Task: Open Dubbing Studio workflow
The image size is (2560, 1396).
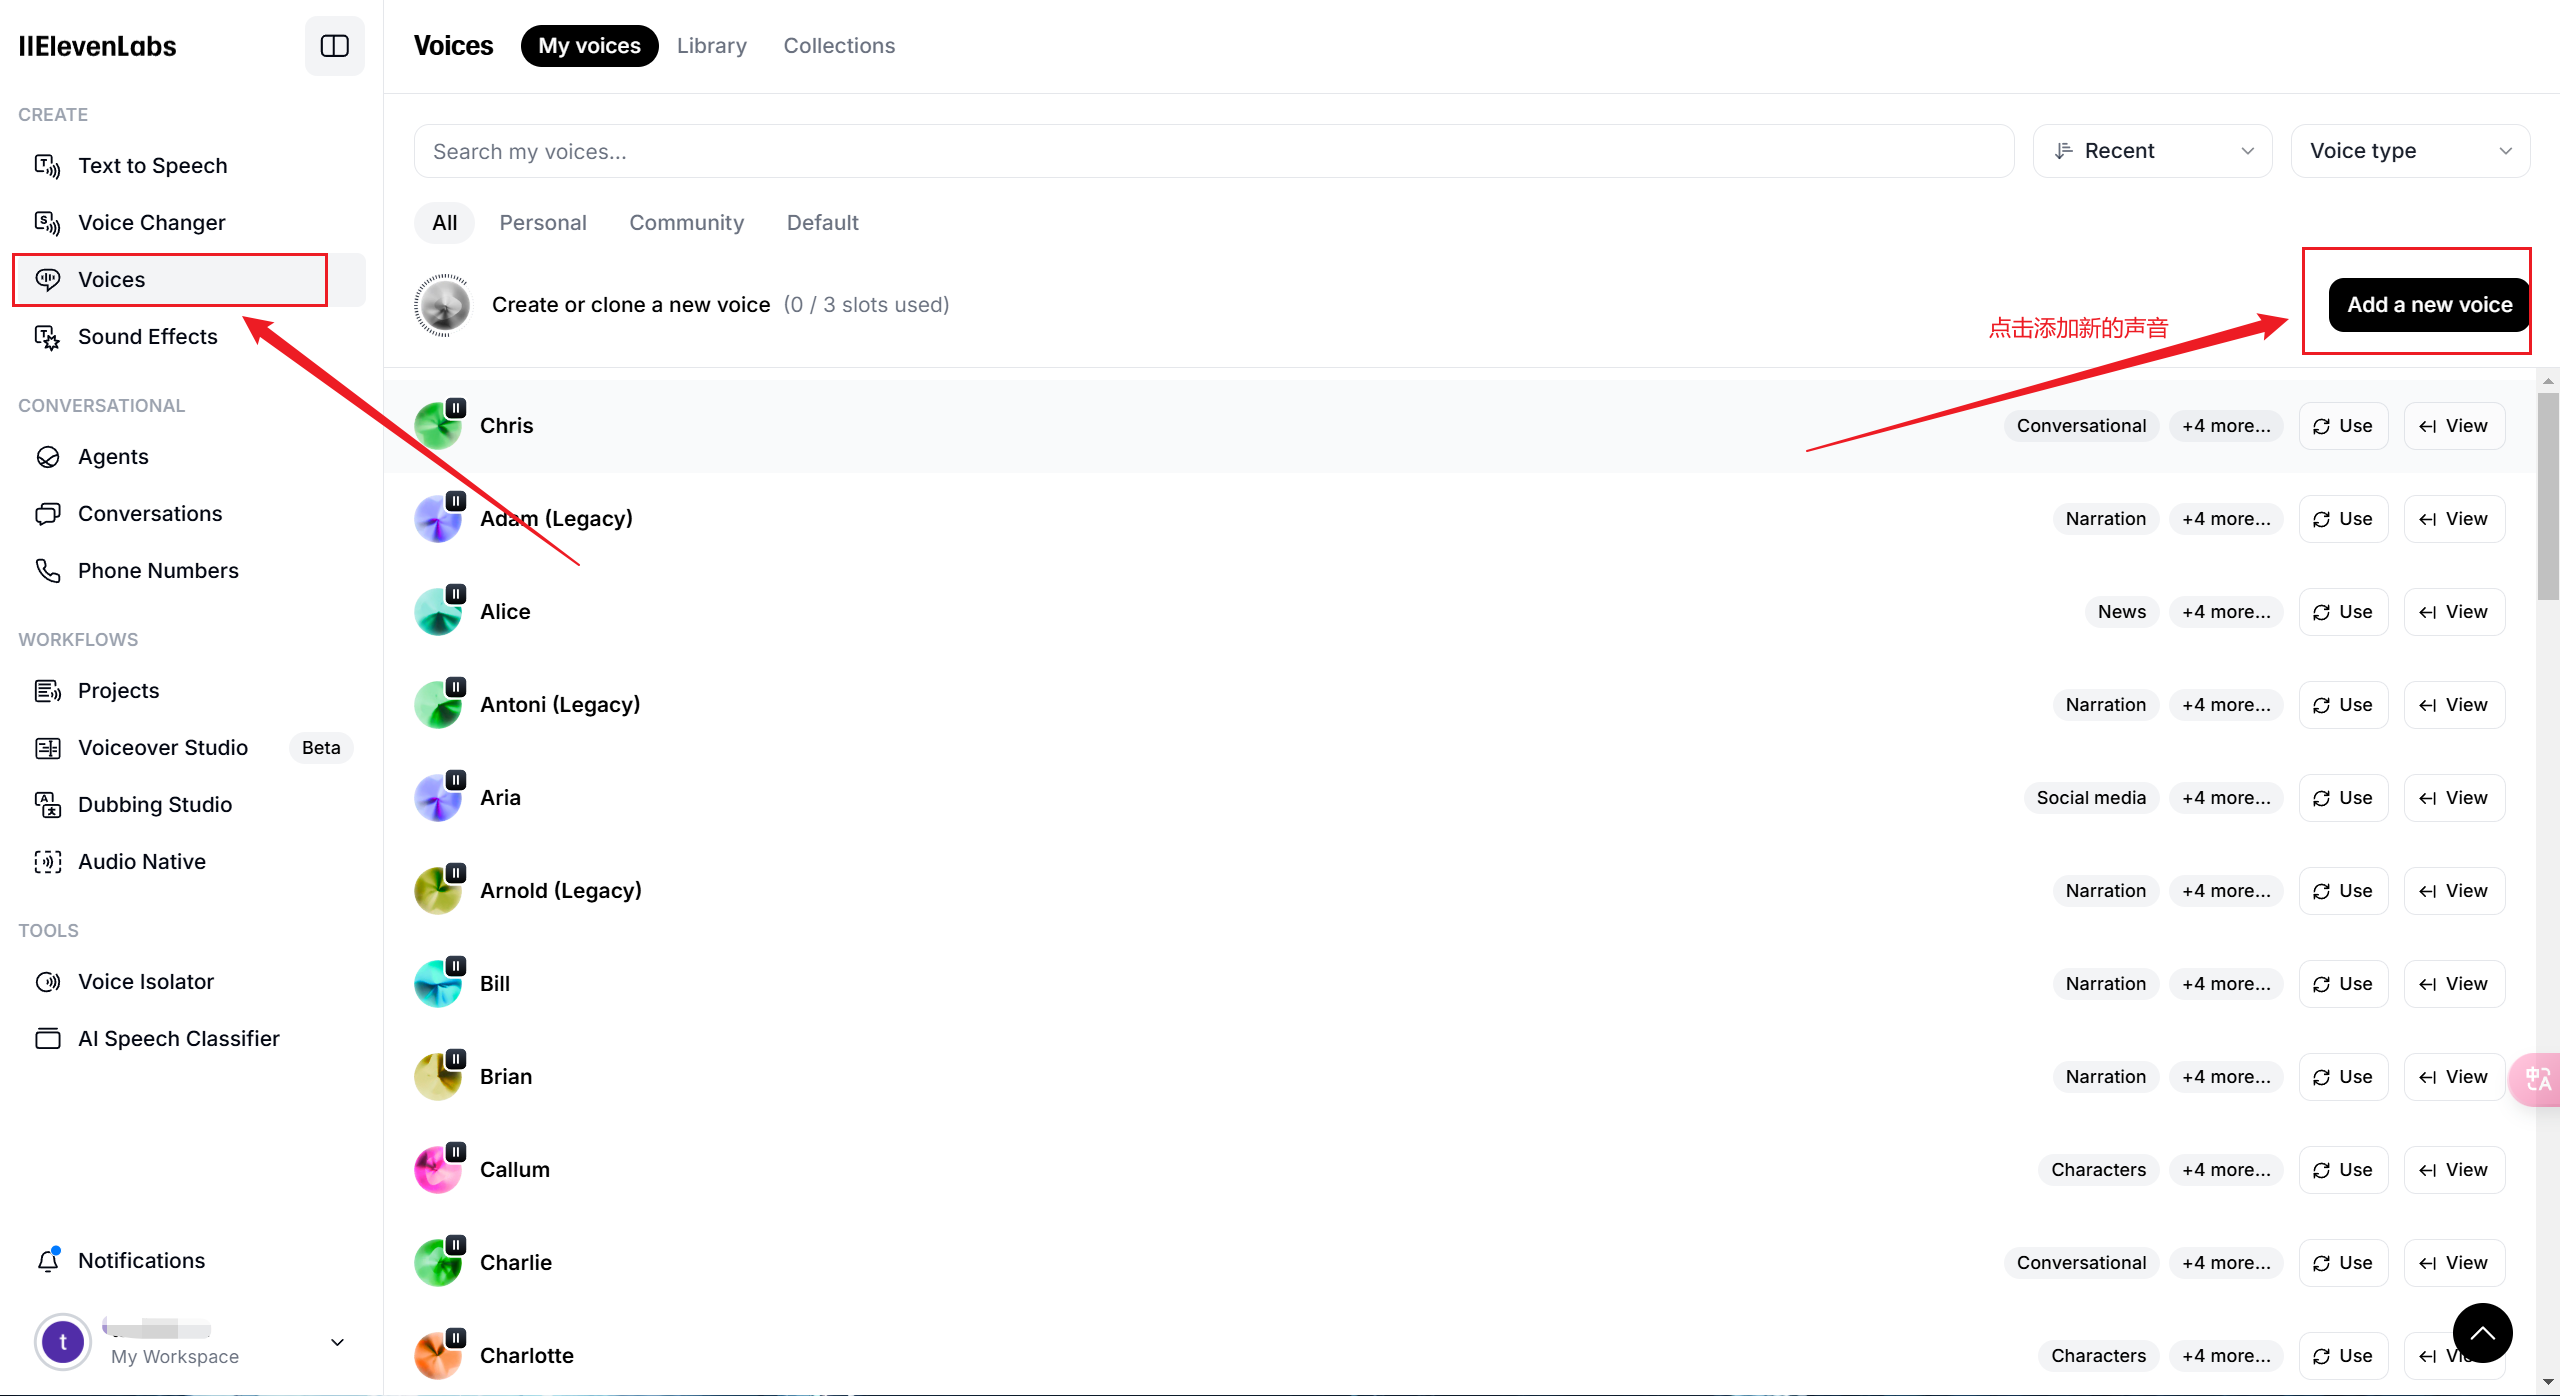Action: pos(154,805)
